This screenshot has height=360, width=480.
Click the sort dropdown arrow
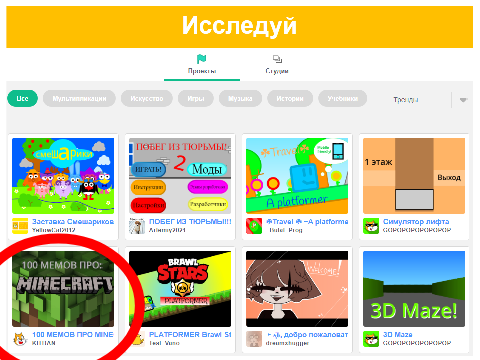(x=463, y=100)
